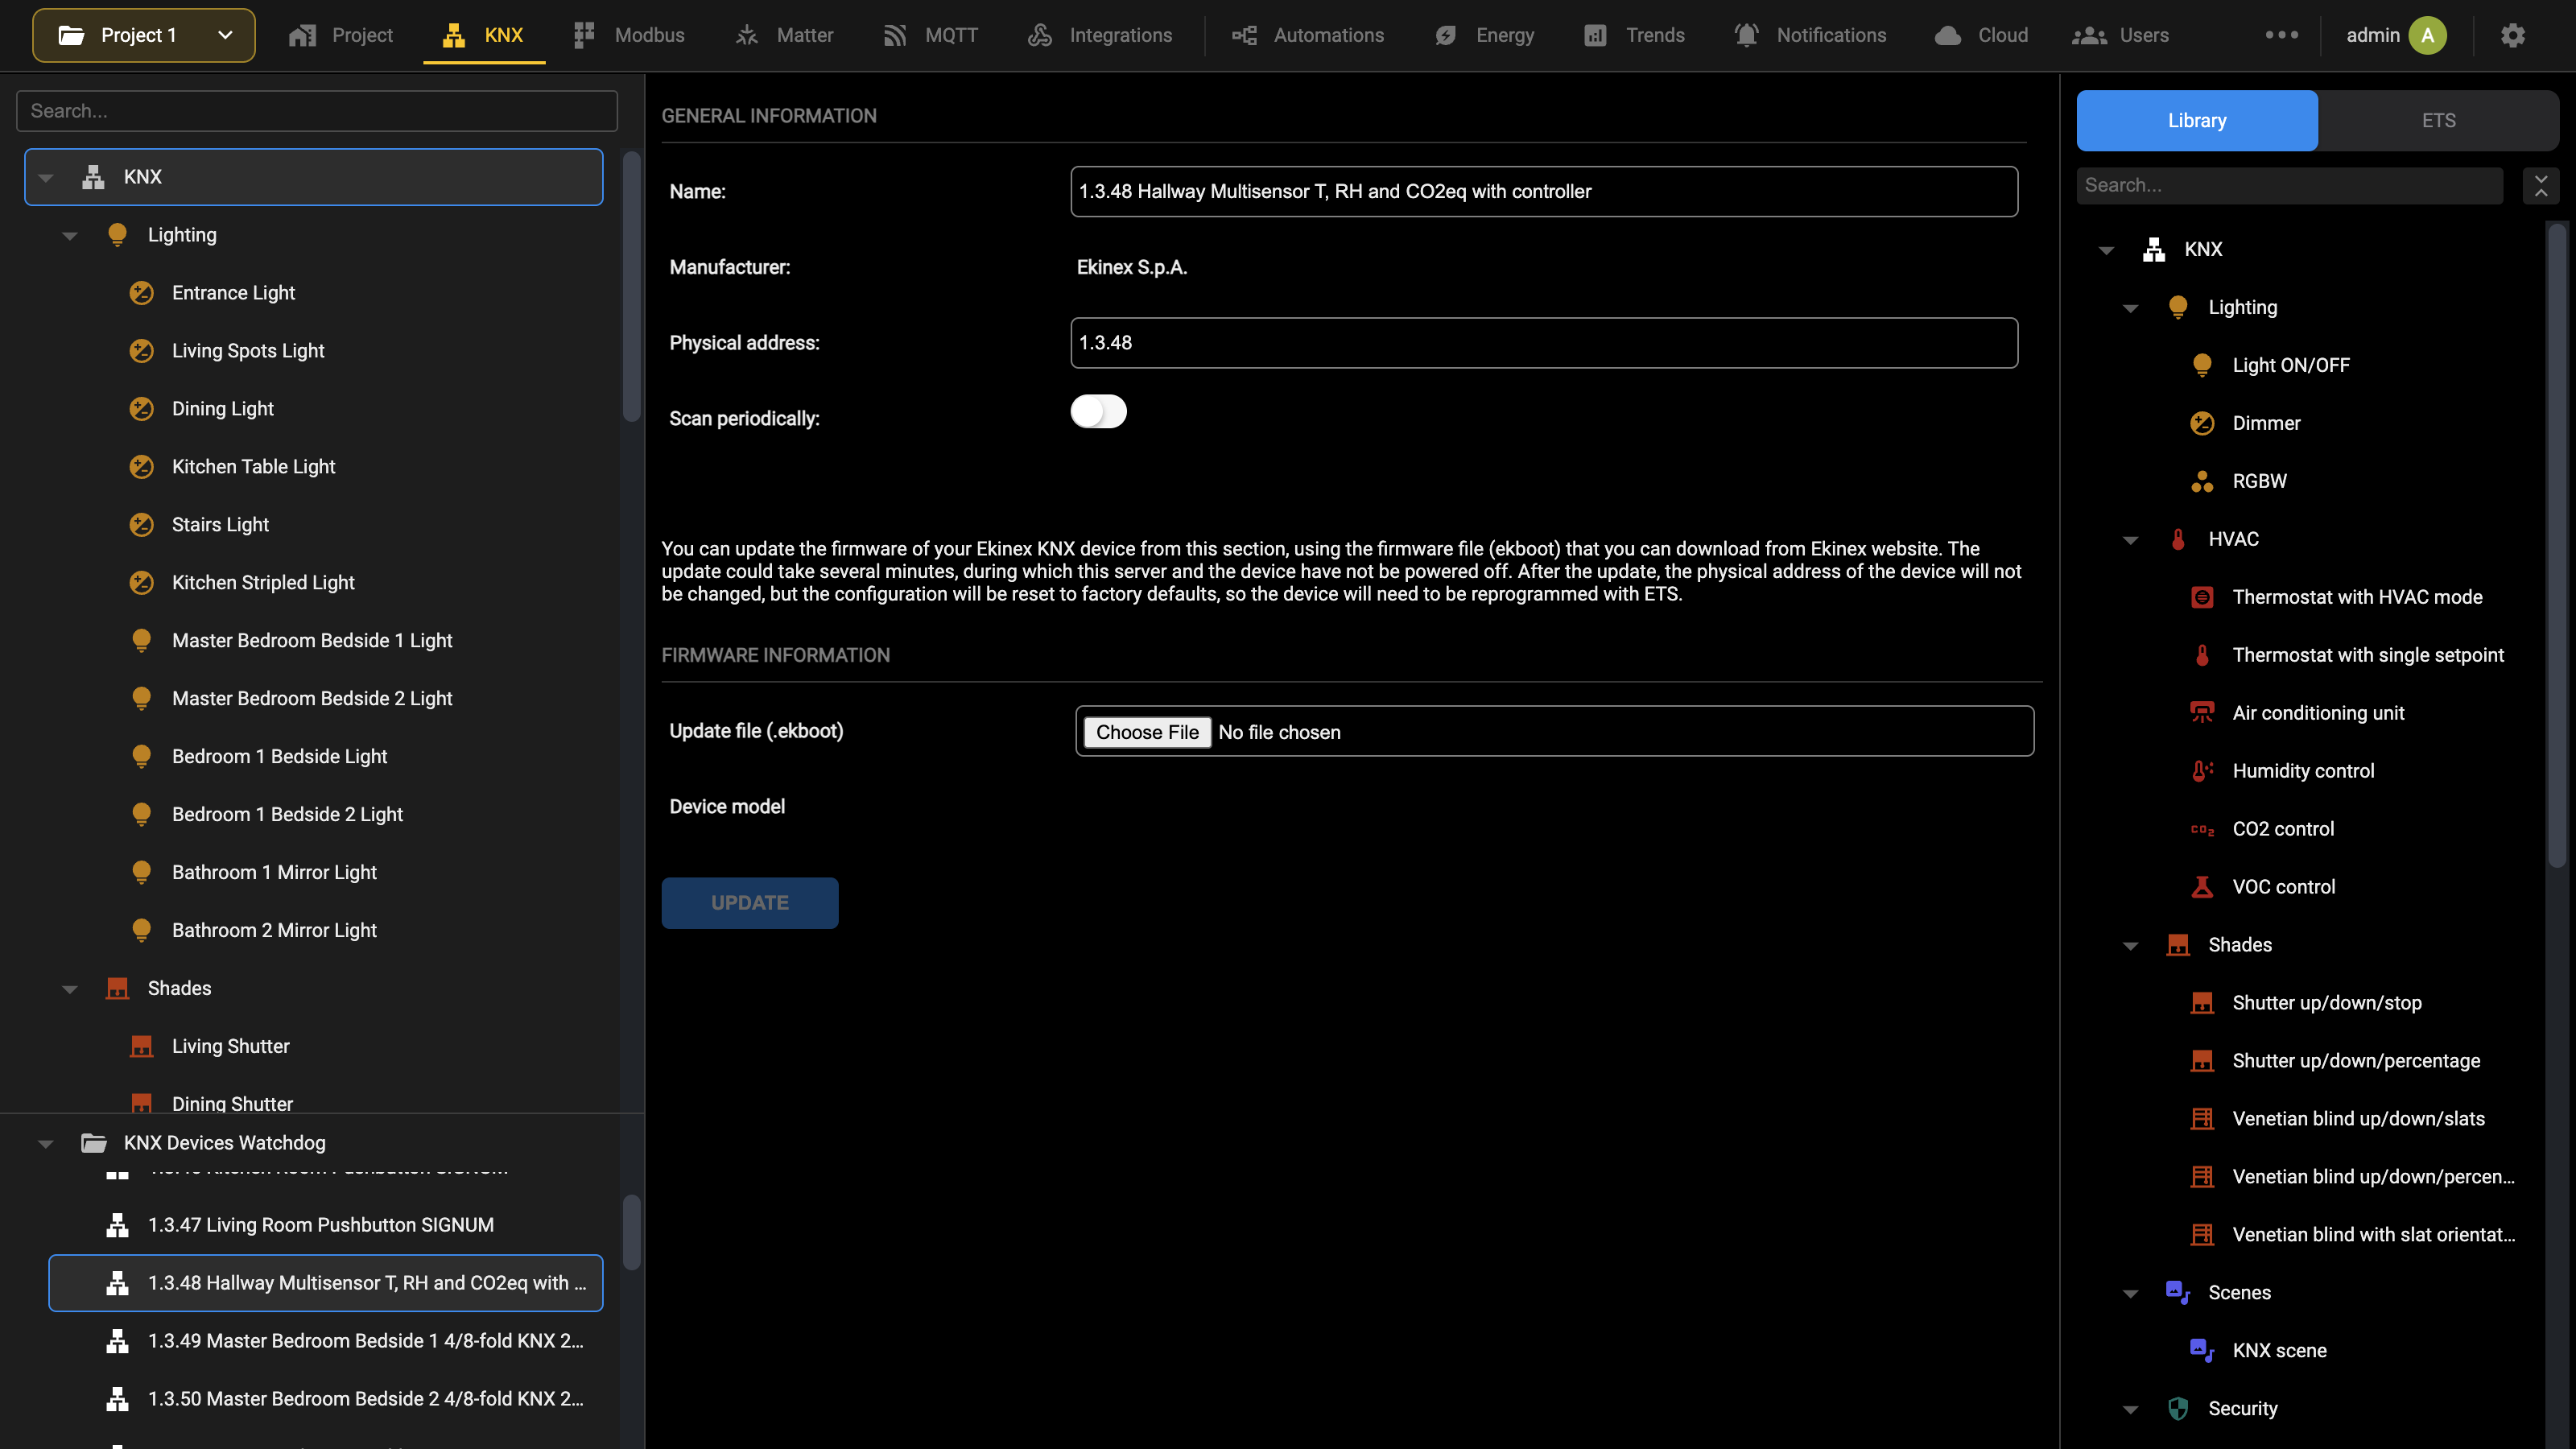Image resolution: width=2576 pixels, height=1449 pixels.
Task: Select 1.3.49 Master Bedroom Bedside 1 device
Action: 326,1341
